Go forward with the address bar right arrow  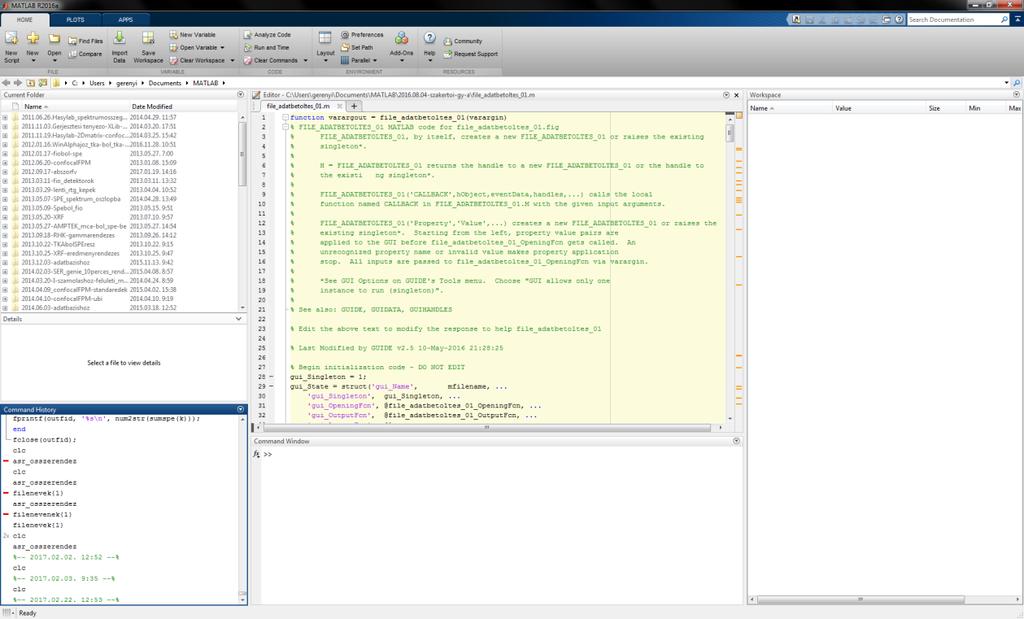[x=18, y=83]
